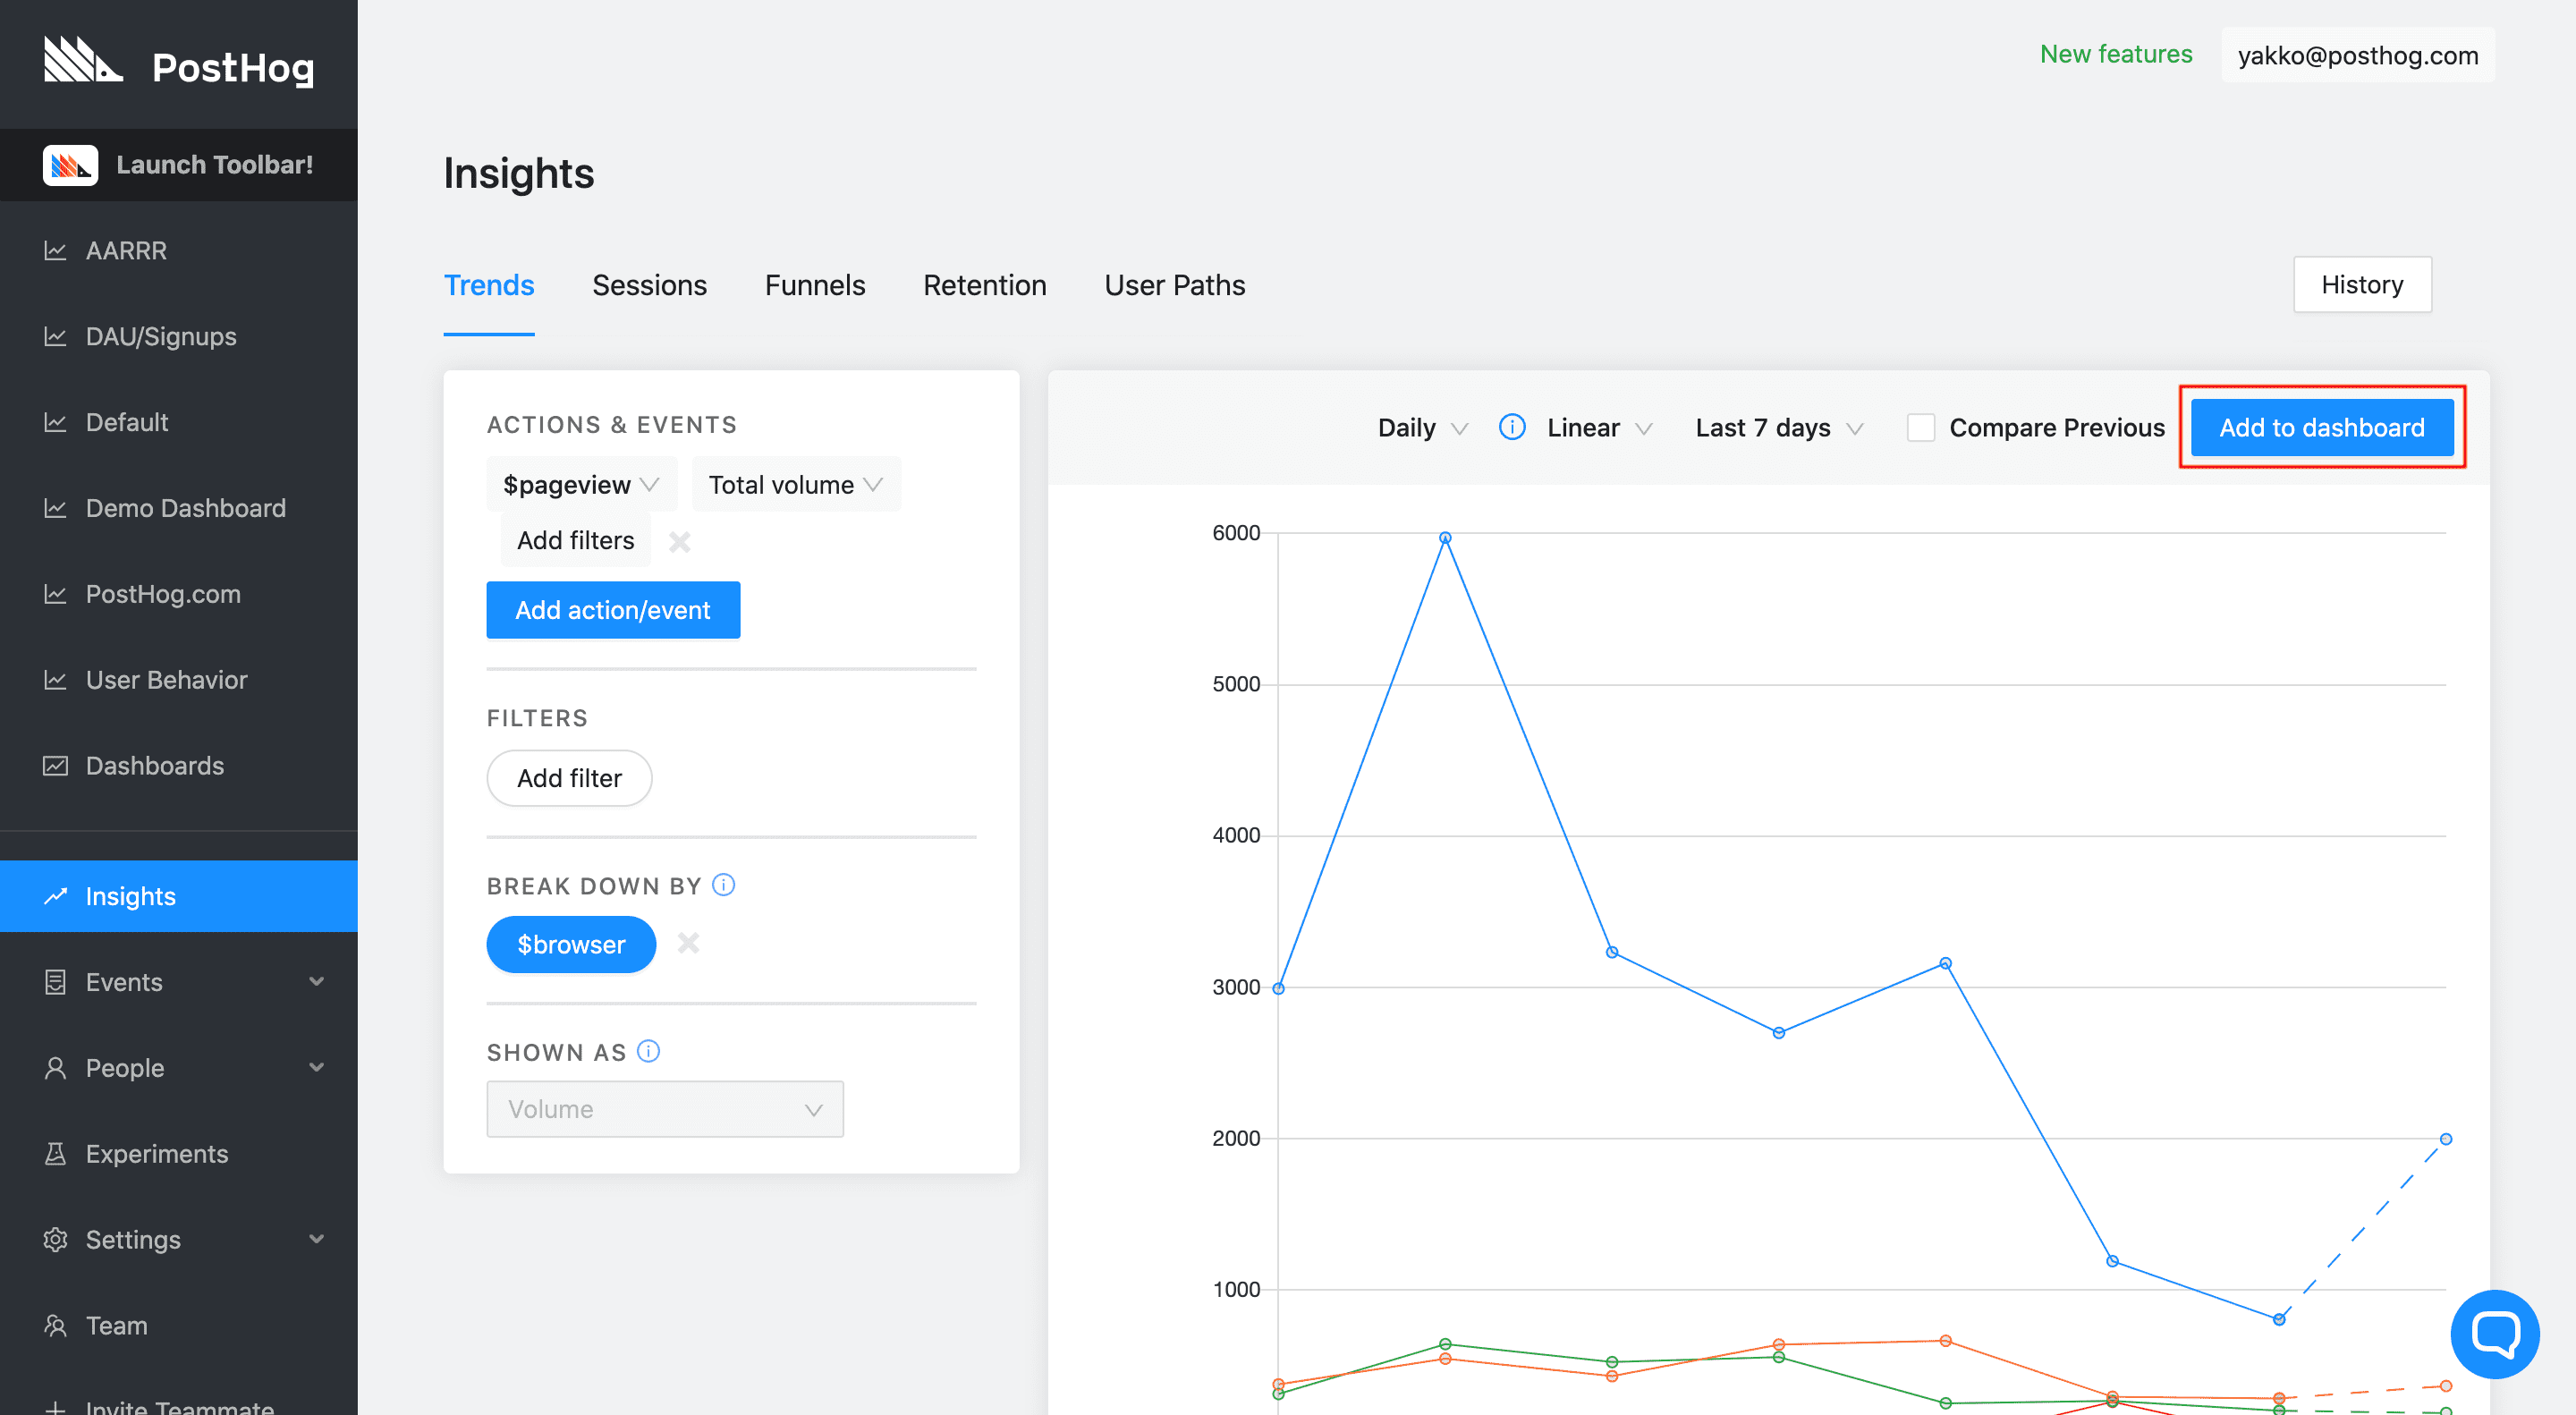Switch to the Funnels tab
The width and height of the screenshot is (2576, 1415).
coord(815,286)
